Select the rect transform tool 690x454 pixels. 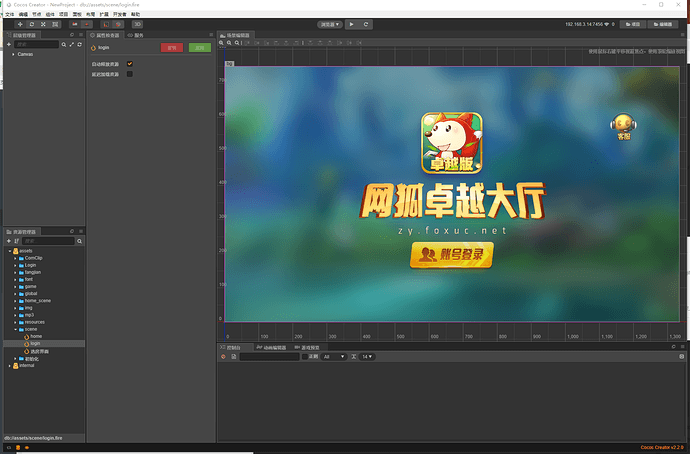(x=55, y=24)
